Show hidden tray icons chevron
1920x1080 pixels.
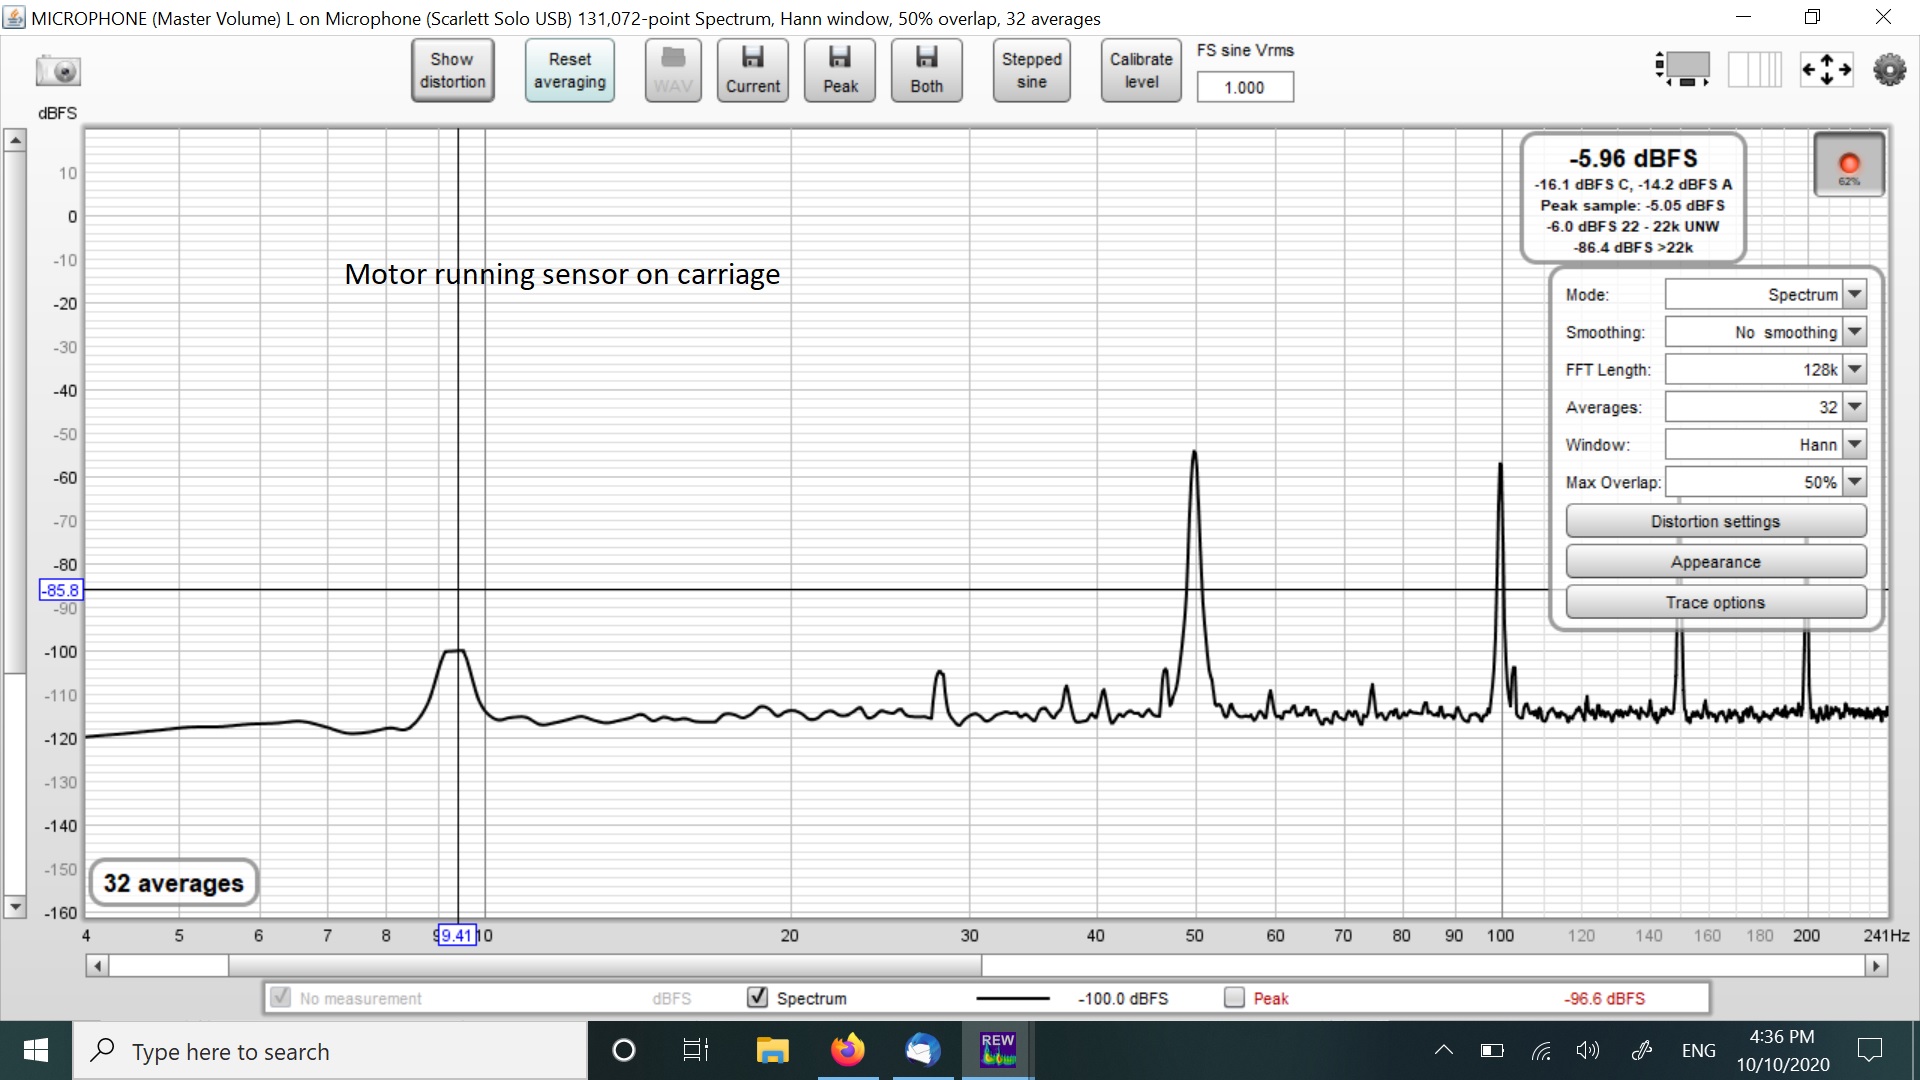(x=1444, y=1050)
